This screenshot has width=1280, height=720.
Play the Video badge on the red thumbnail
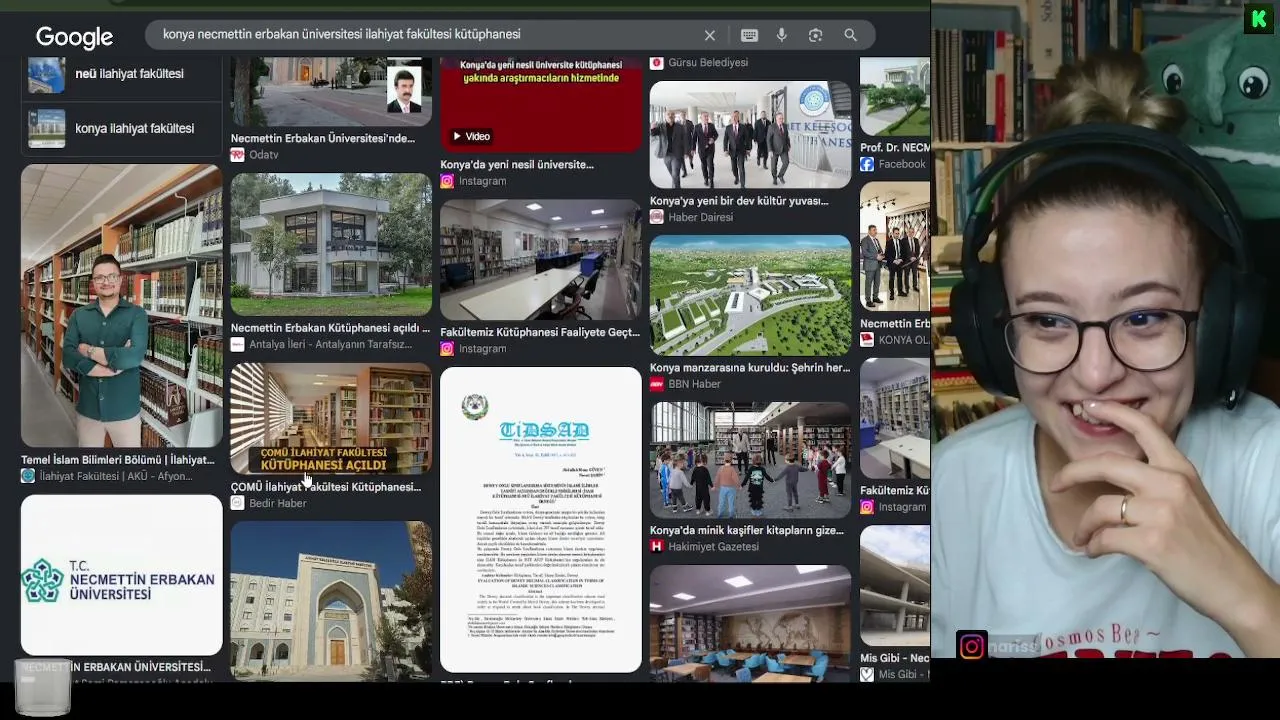pyautogui.click(x=470, y=136)
